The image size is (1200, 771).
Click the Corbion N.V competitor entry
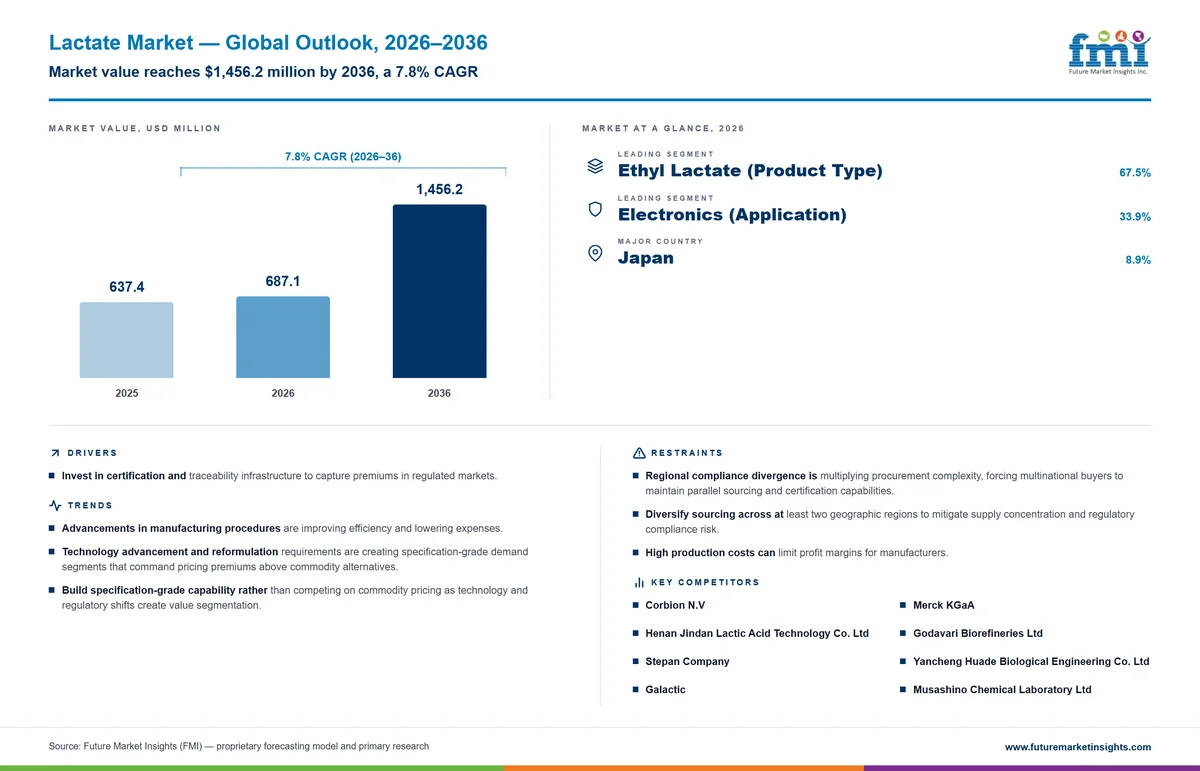675,605
